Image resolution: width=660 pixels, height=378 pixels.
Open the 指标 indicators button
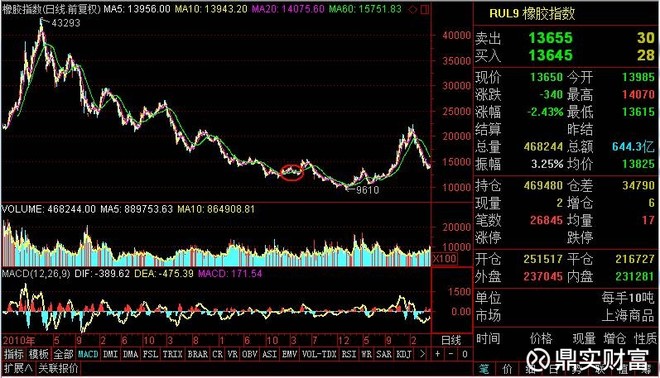pos(13,354)
